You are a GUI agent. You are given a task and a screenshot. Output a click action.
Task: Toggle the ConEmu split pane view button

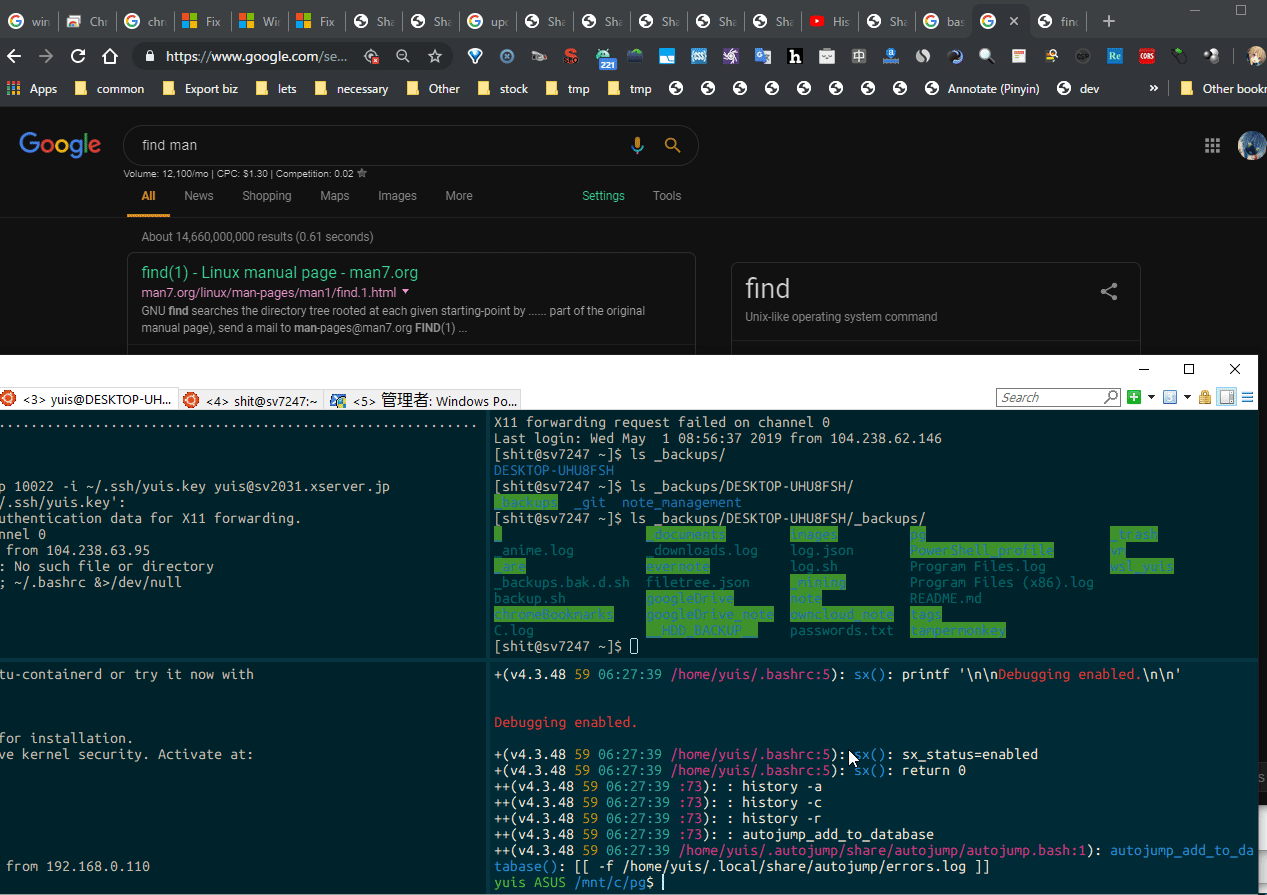point(1227,397)
